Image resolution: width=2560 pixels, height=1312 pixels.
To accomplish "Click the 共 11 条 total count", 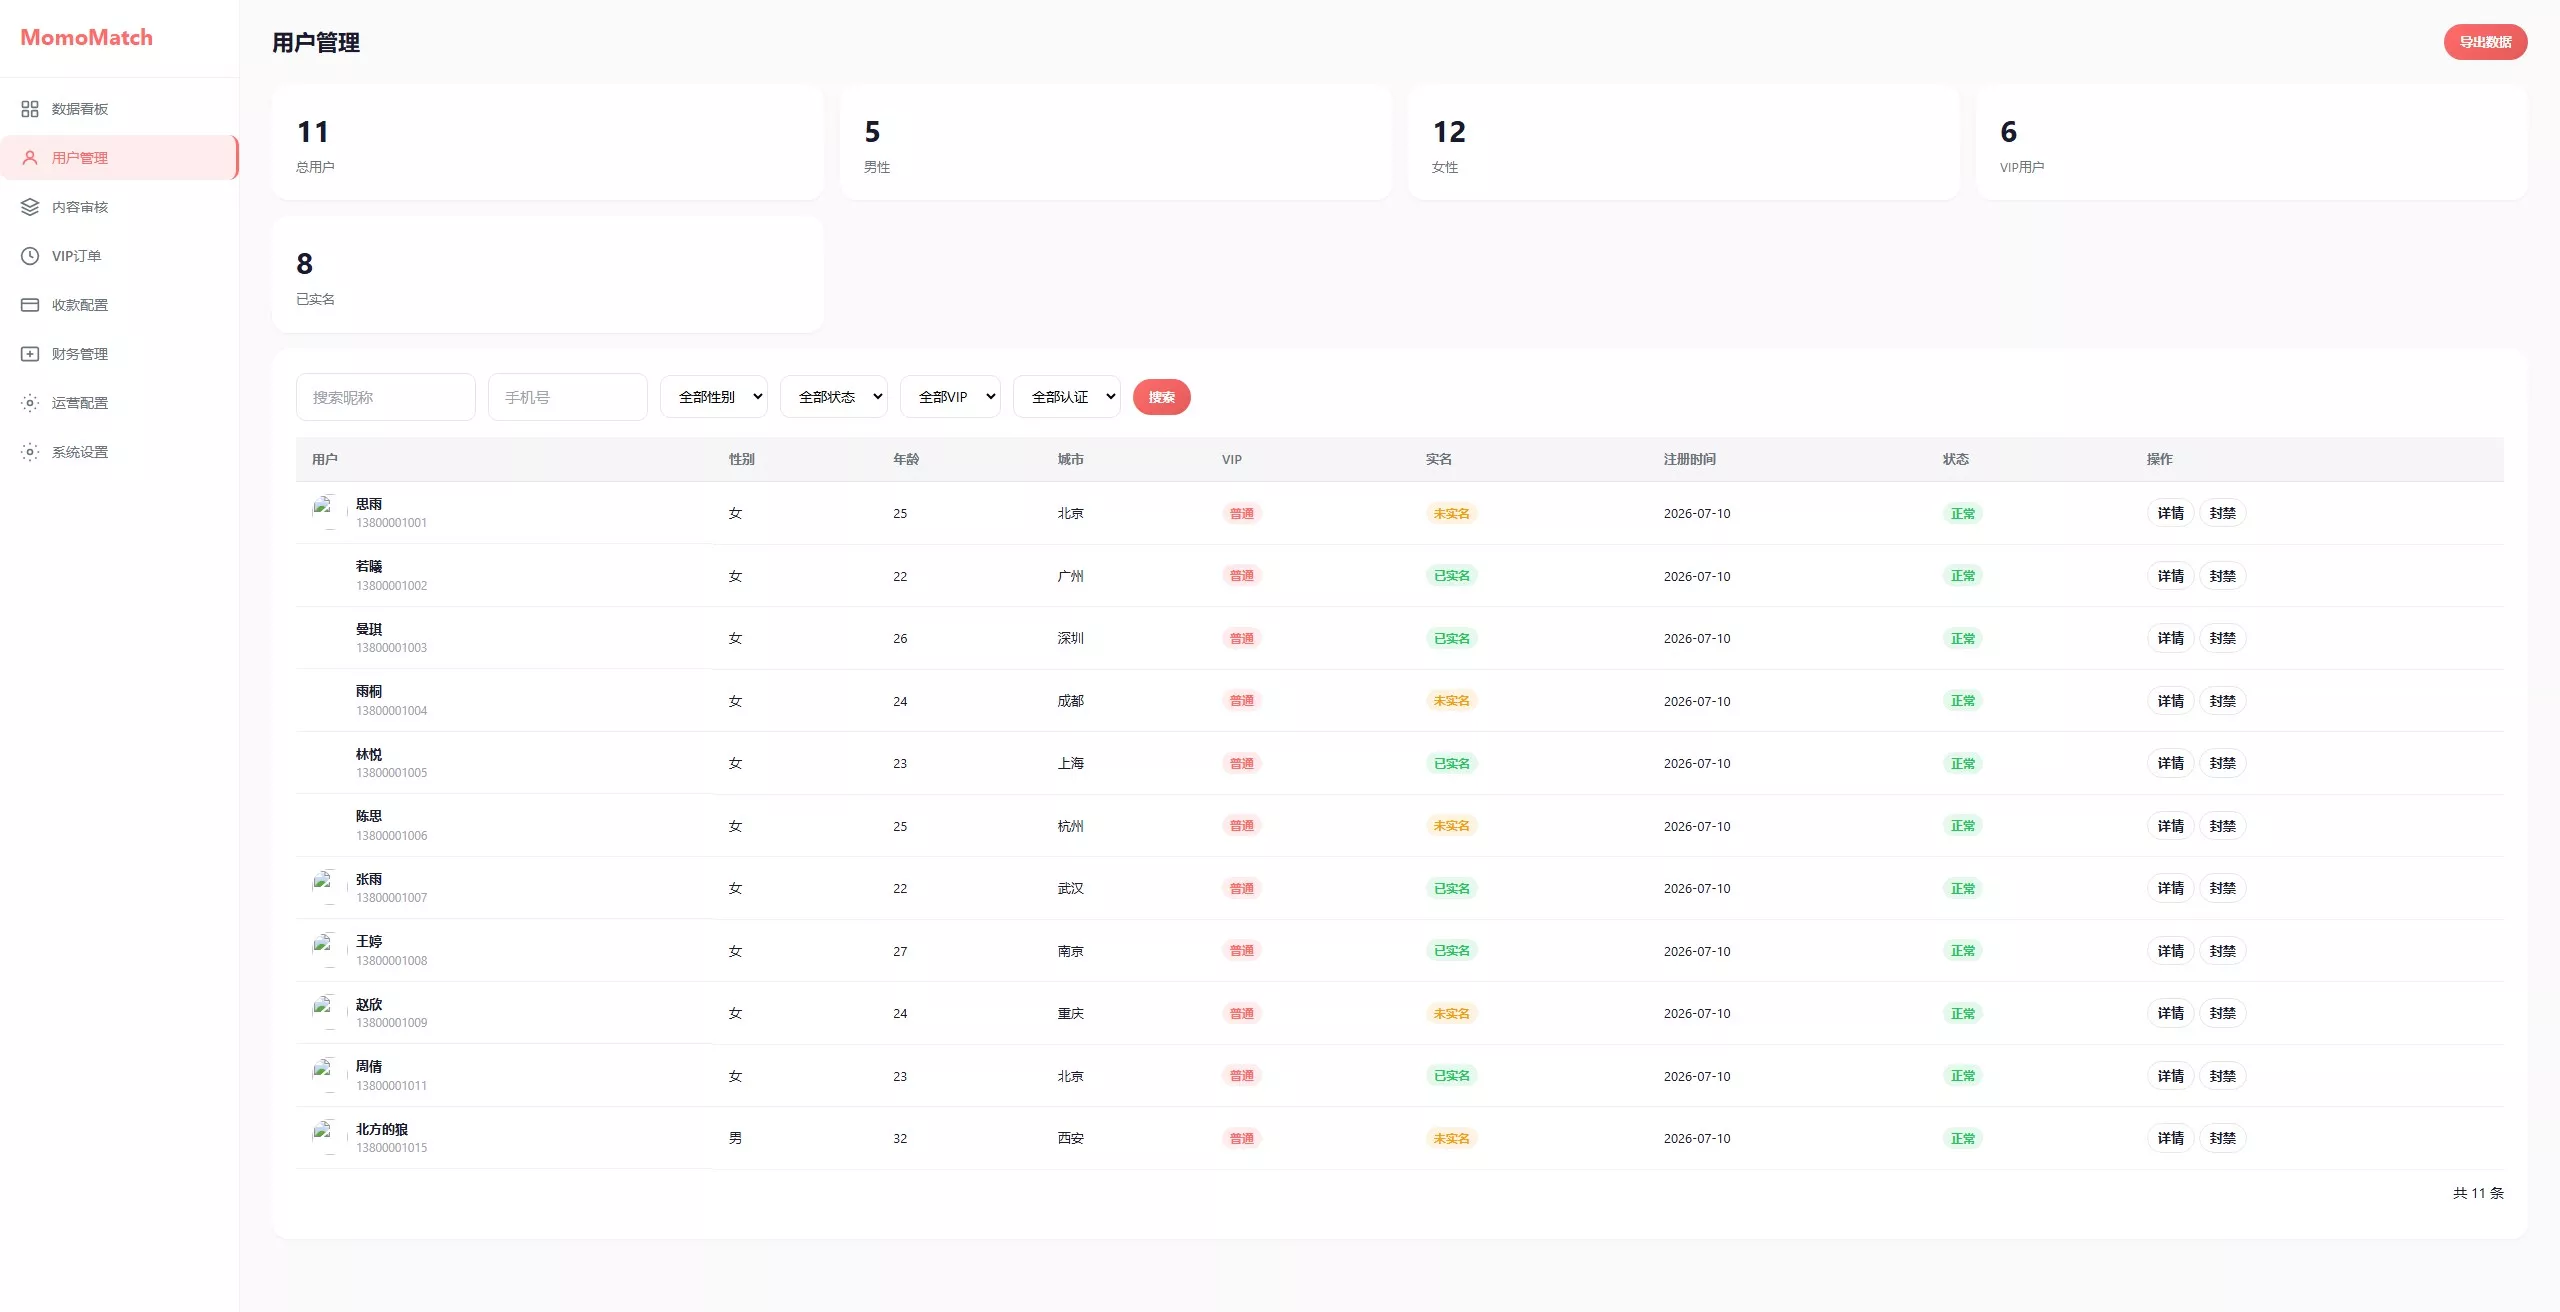I will tap(2478, 1193).
